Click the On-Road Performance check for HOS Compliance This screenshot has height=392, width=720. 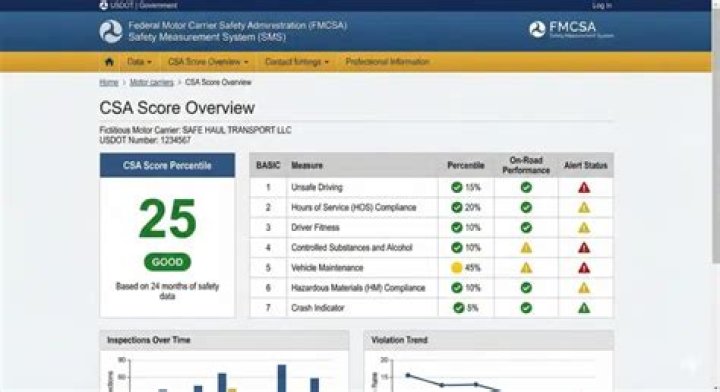pyautogui.click(x=526, y=207)
